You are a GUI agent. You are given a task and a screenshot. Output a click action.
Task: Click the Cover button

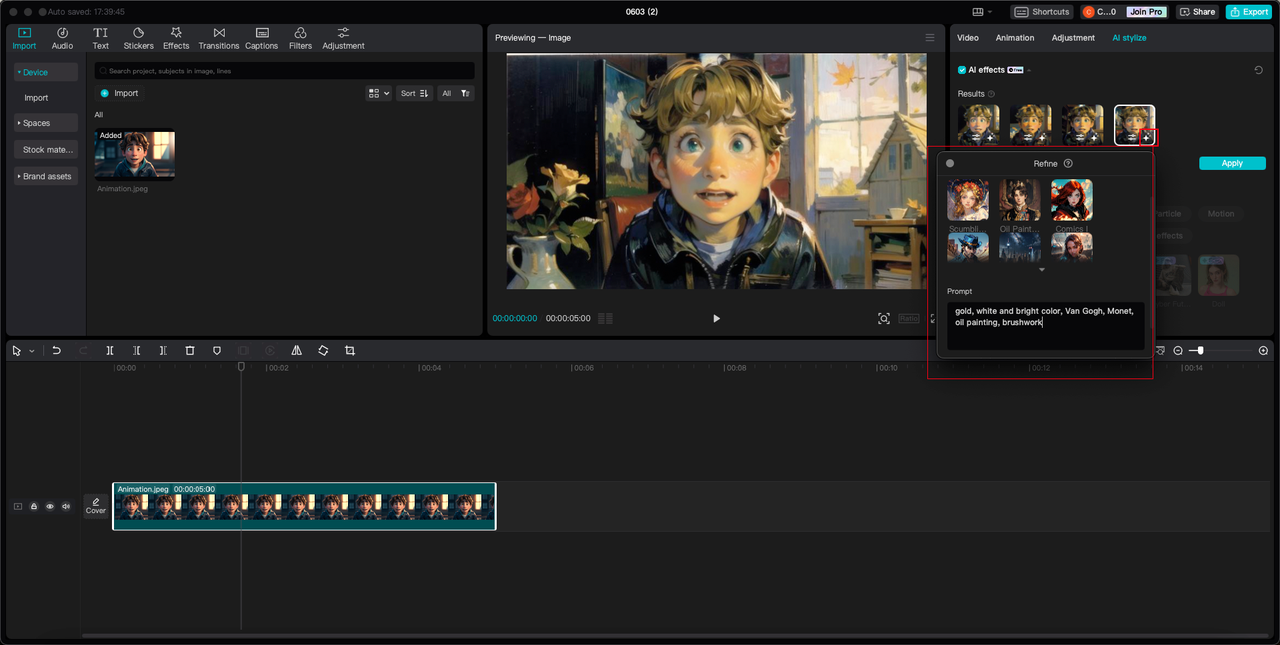click(96, 506)
